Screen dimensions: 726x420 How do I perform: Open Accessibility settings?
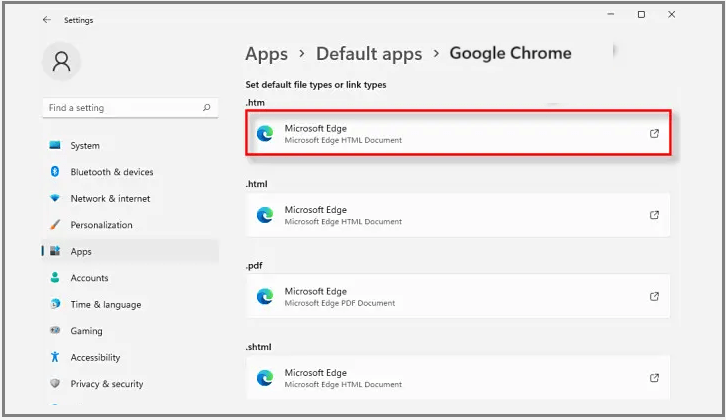(95, 357)
